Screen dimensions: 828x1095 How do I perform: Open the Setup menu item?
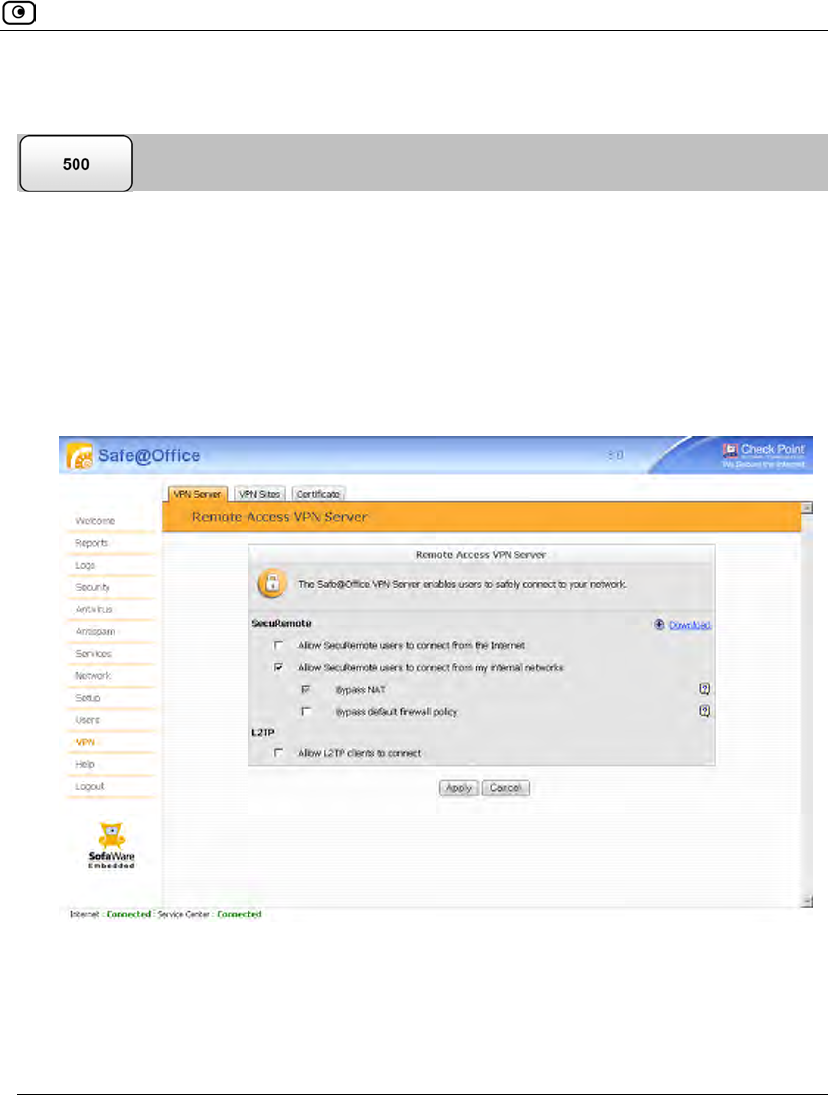(x=88, y=698)
